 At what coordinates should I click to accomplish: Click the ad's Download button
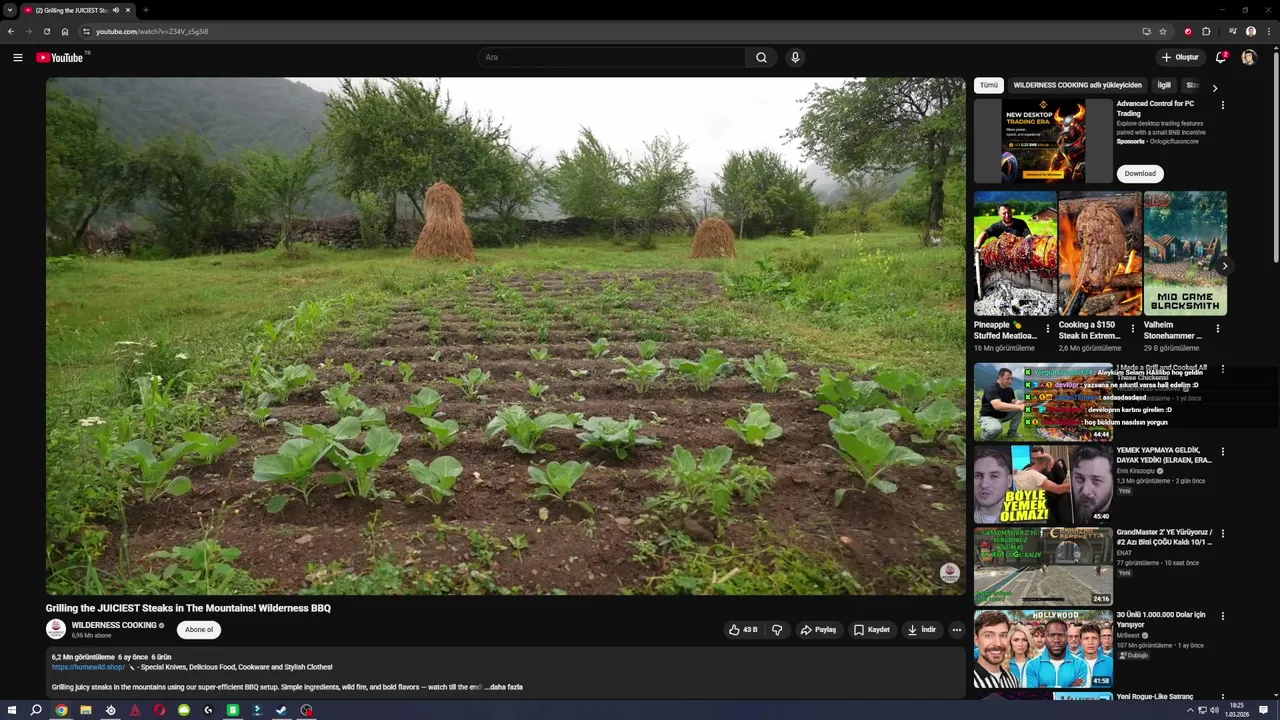(1140, 174)
